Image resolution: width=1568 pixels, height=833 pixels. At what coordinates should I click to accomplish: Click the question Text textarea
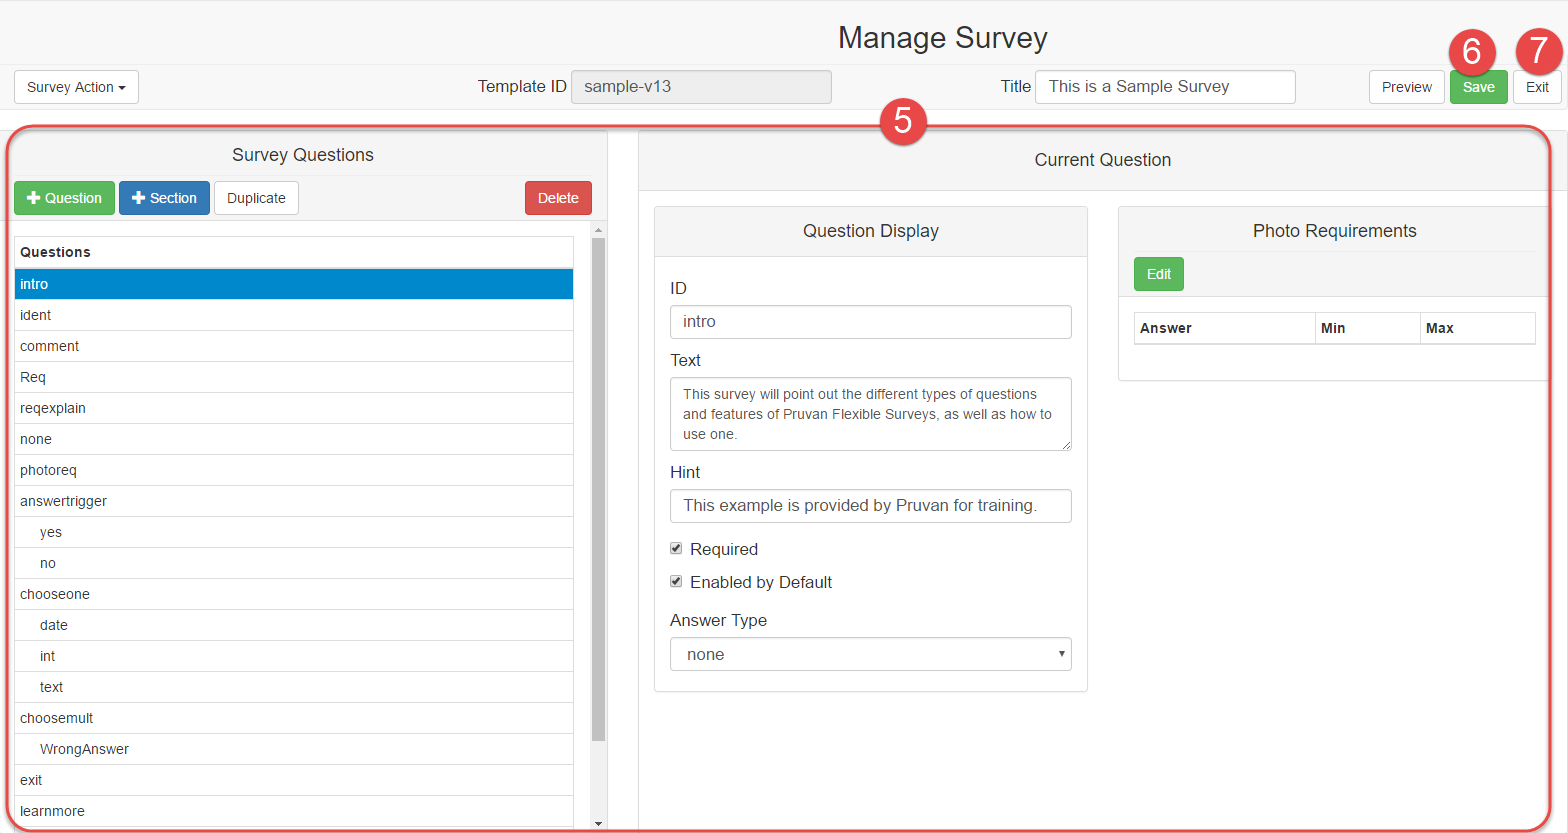coord(870,414)
